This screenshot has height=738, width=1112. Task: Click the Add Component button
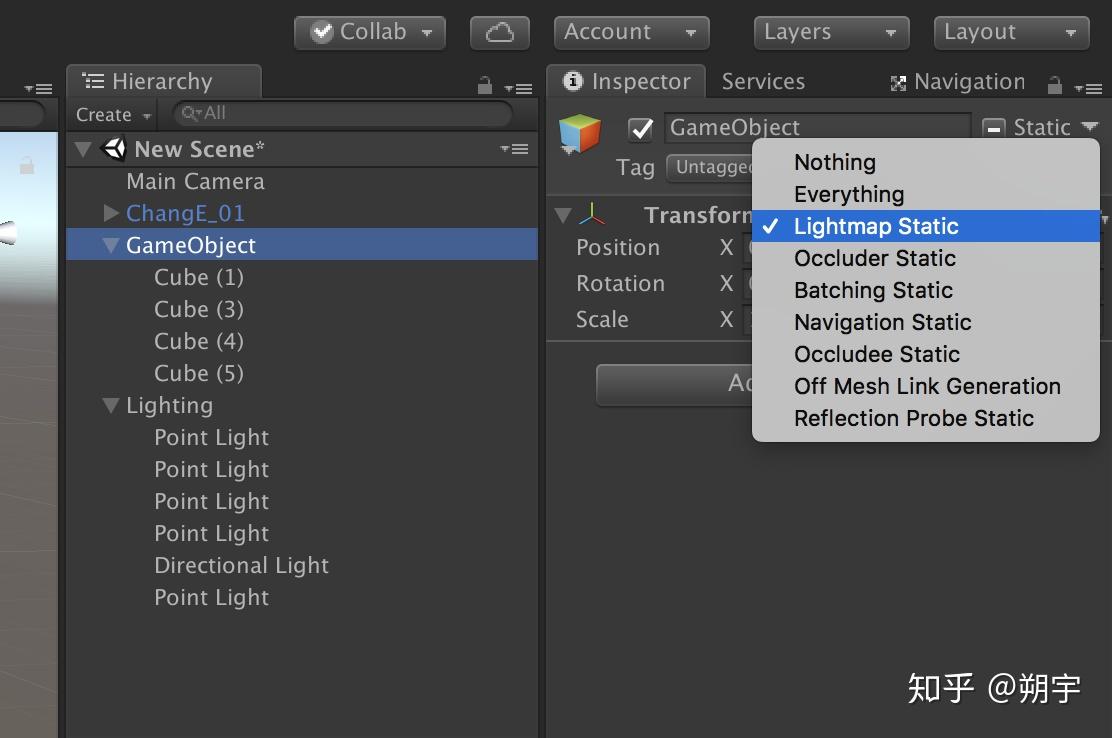[x=674, y=385]
